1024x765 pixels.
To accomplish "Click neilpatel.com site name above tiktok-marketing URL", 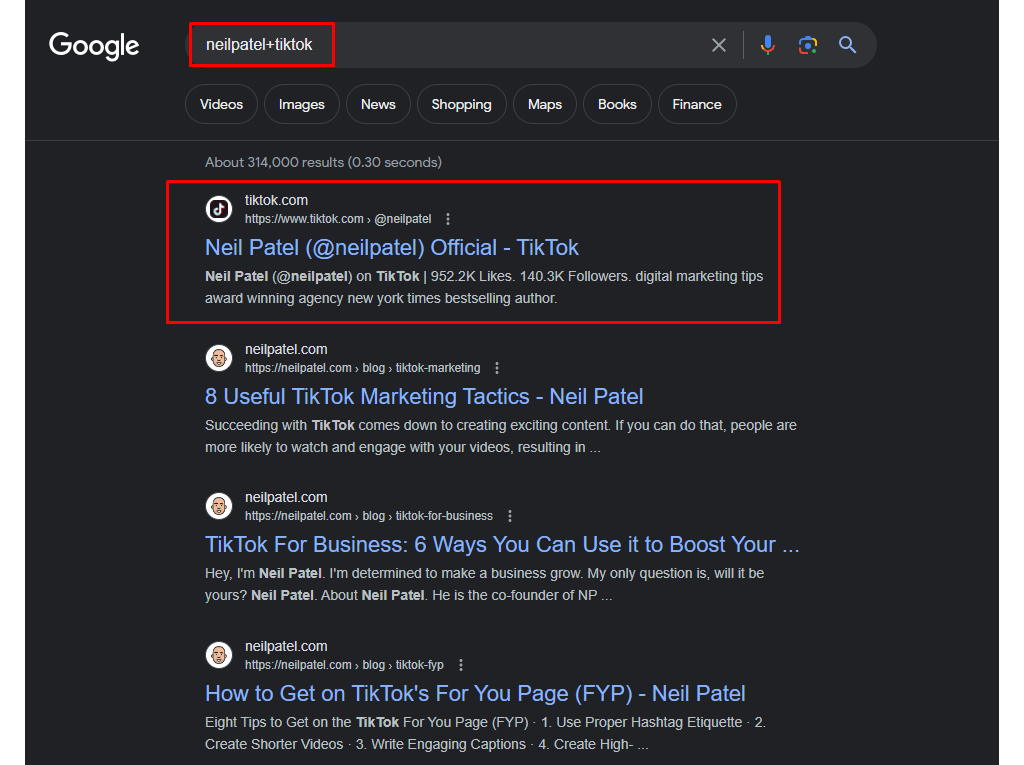I will 286,349.
